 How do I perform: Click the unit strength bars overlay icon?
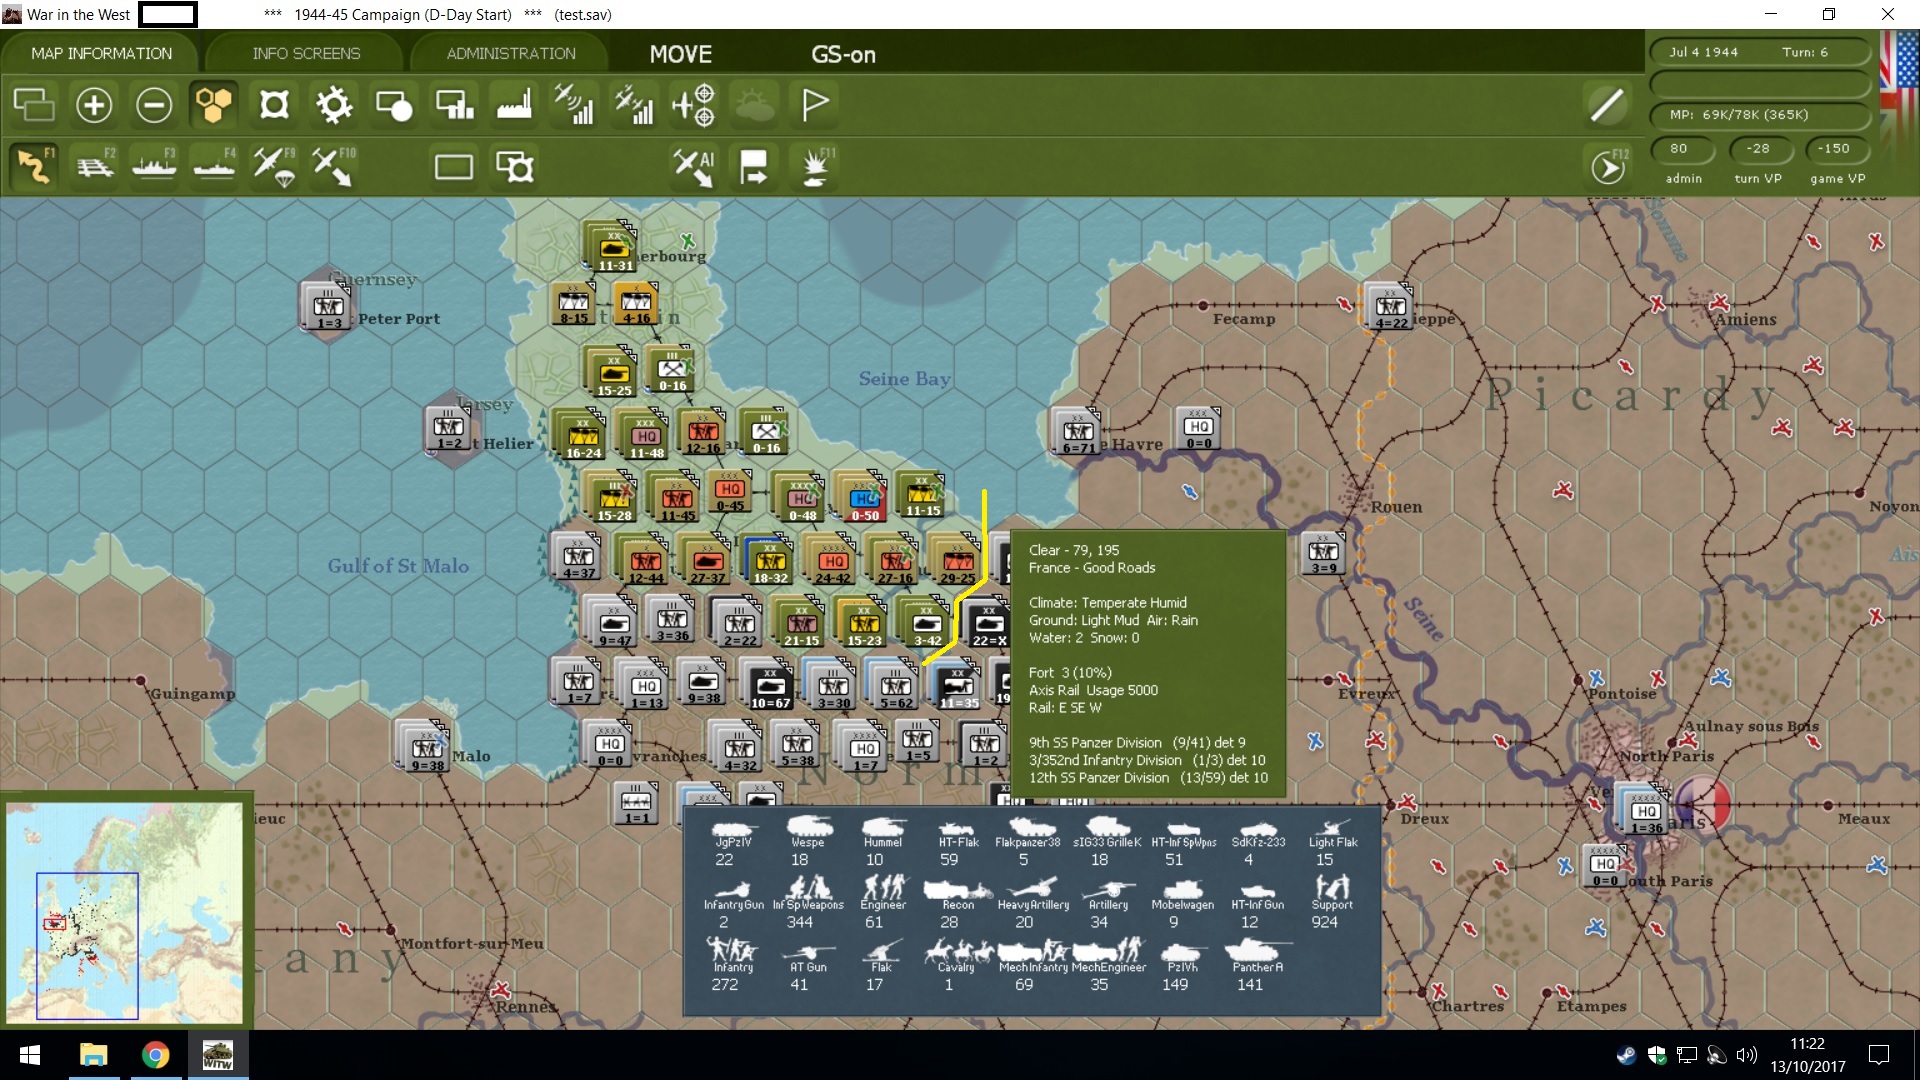click(x=454, y=104)
